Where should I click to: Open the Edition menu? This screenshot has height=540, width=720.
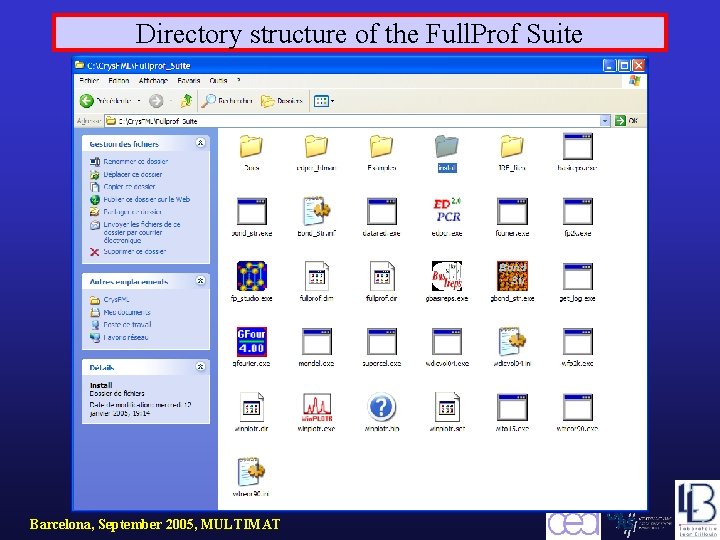pos(118,80)
